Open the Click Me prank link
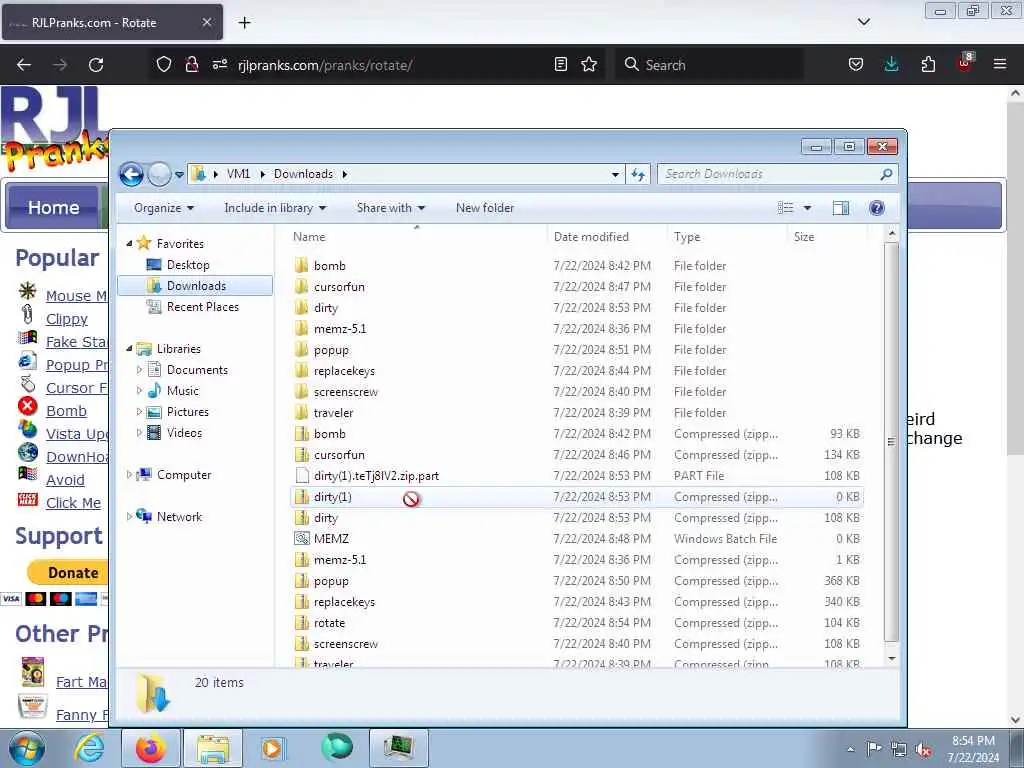This screenshot has height=768, width=1024. (x=73, y=503)
